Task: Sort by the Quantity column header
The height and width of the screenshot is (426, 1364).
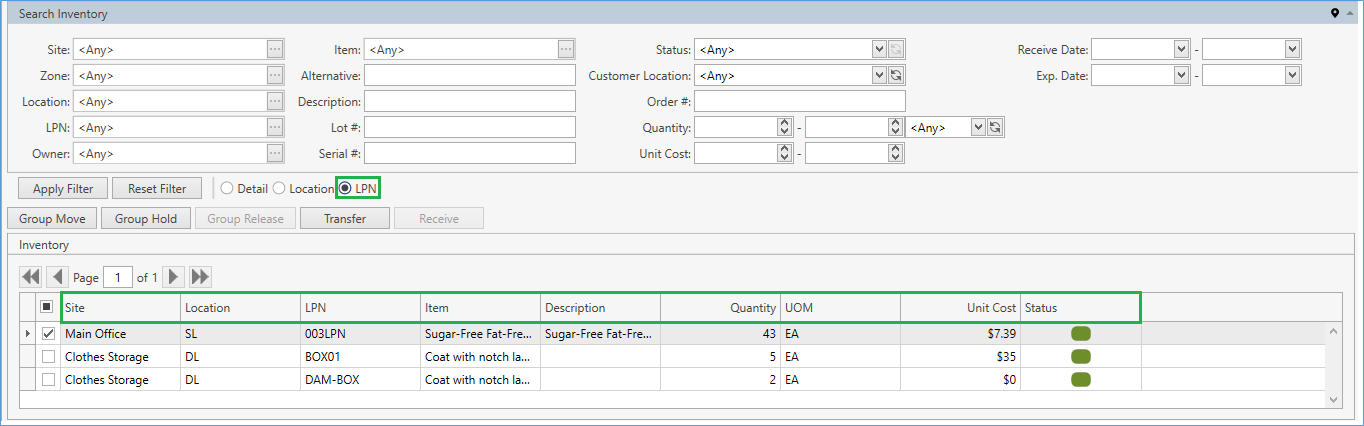Action: (720, 308)
